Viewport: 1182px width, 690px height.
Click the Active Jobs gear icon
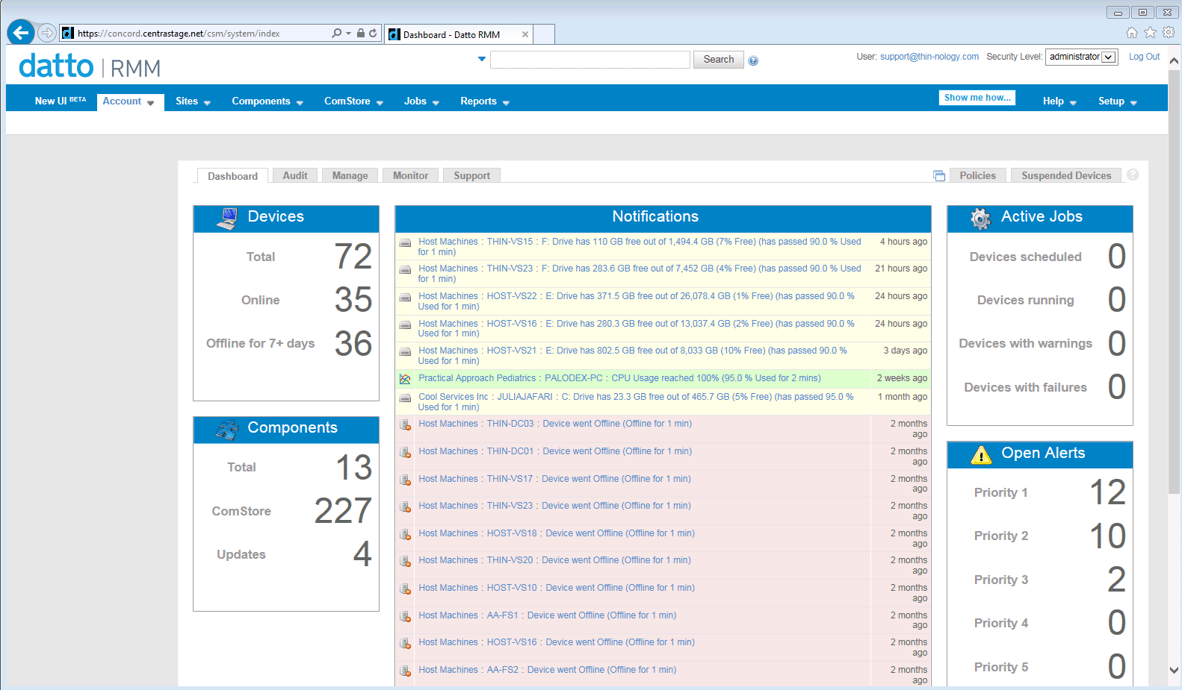(980, 218)
